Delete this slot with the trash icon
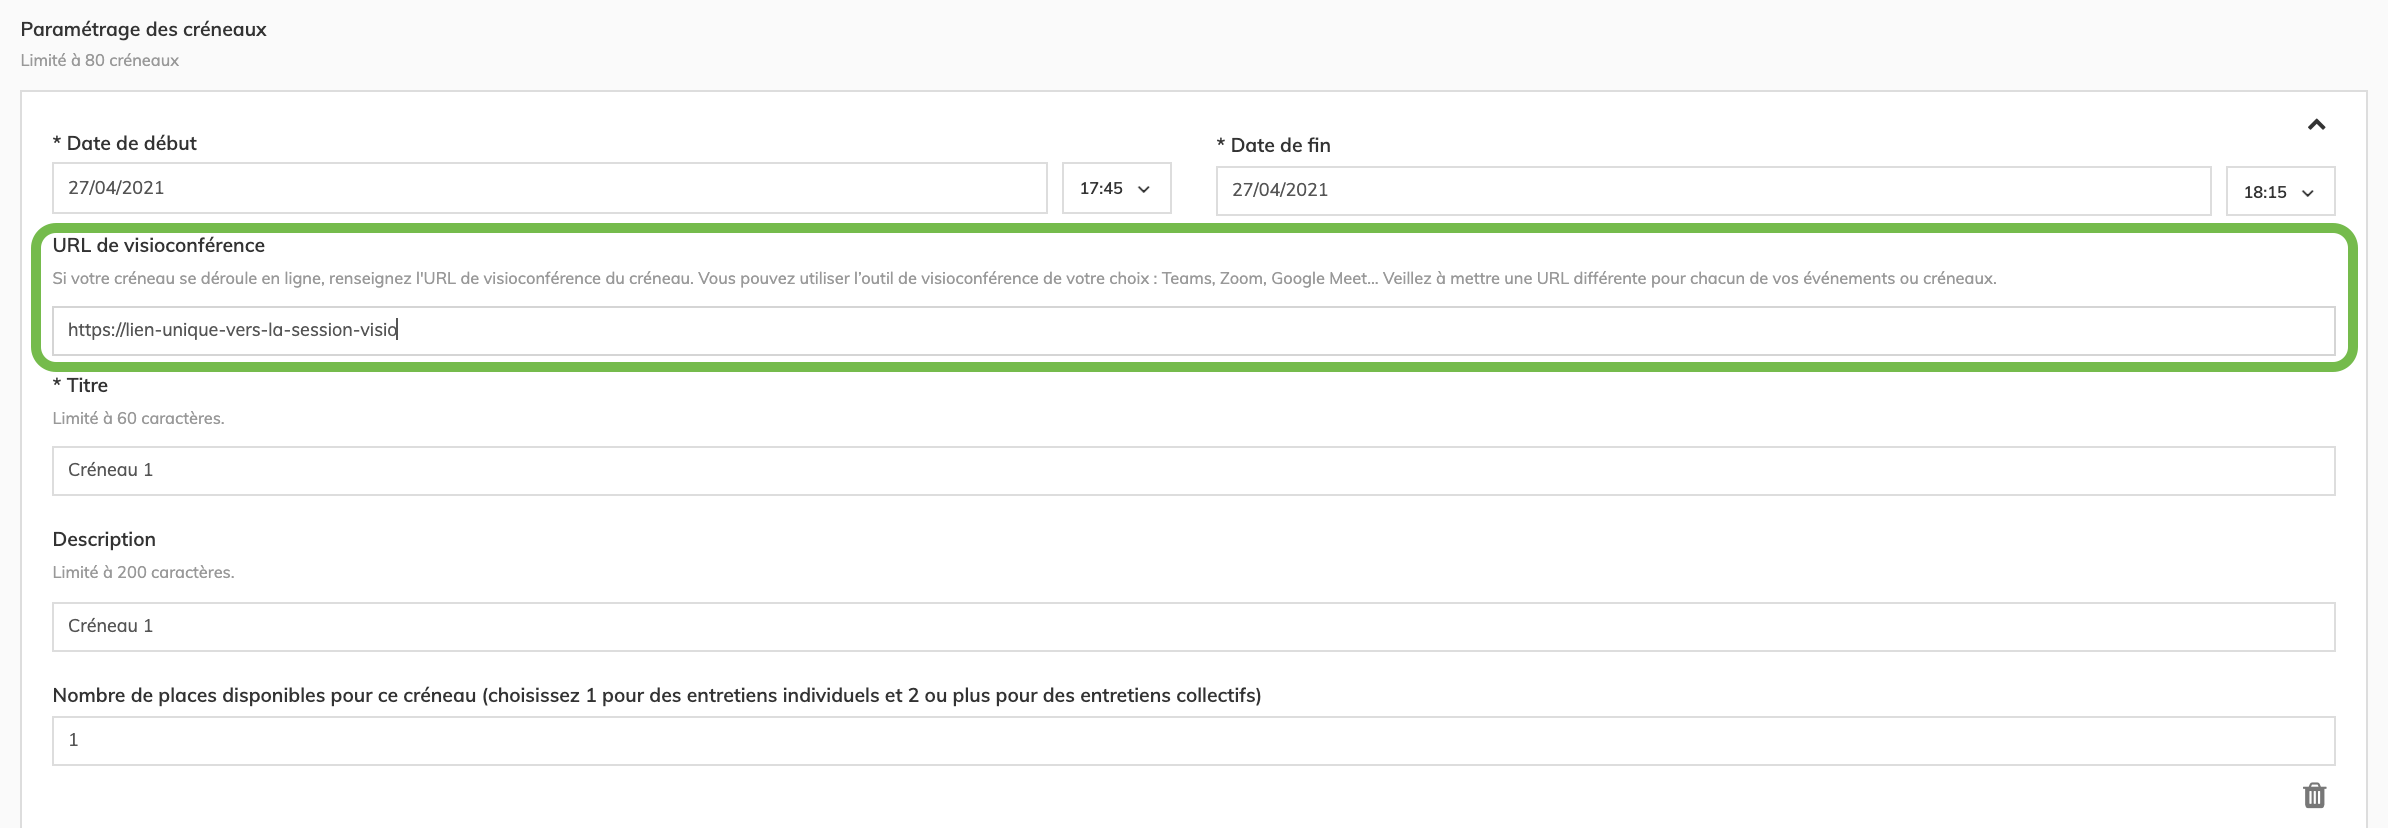This screenshot has height=828, width=2388. [x=2314, y=795]
